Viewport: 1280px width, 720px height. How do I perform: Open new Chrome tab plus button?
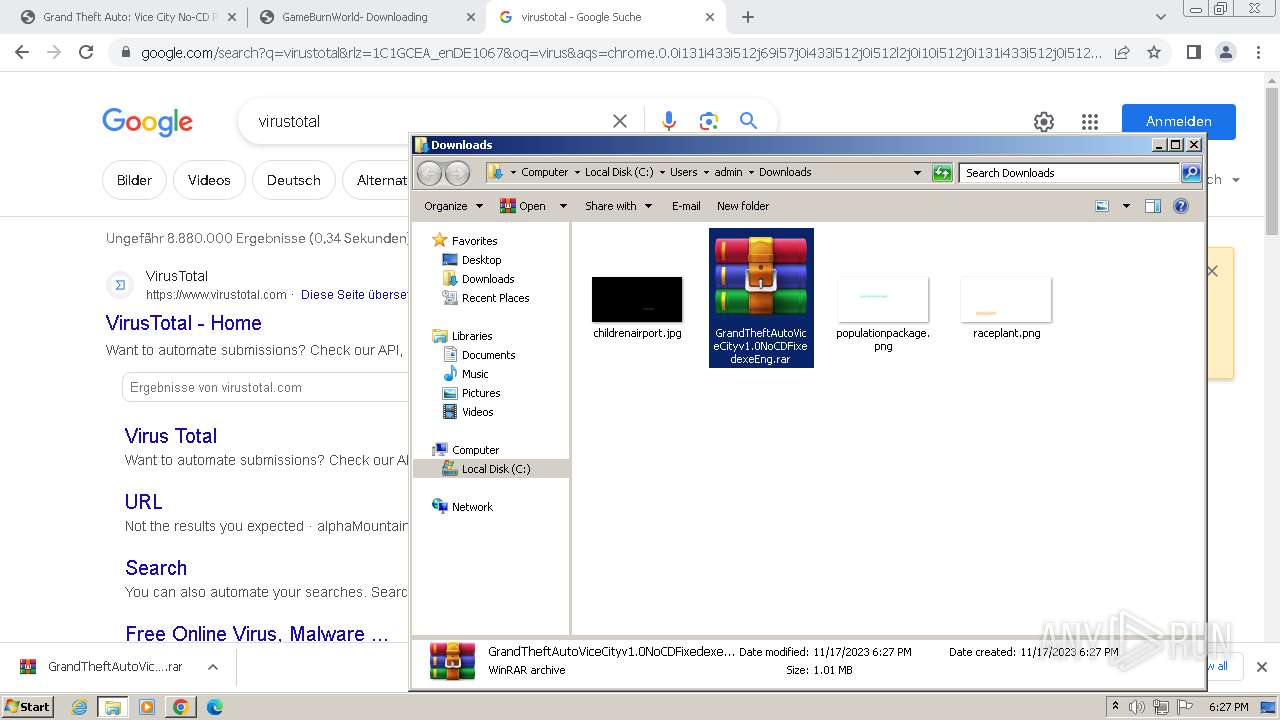pos(747,17)
